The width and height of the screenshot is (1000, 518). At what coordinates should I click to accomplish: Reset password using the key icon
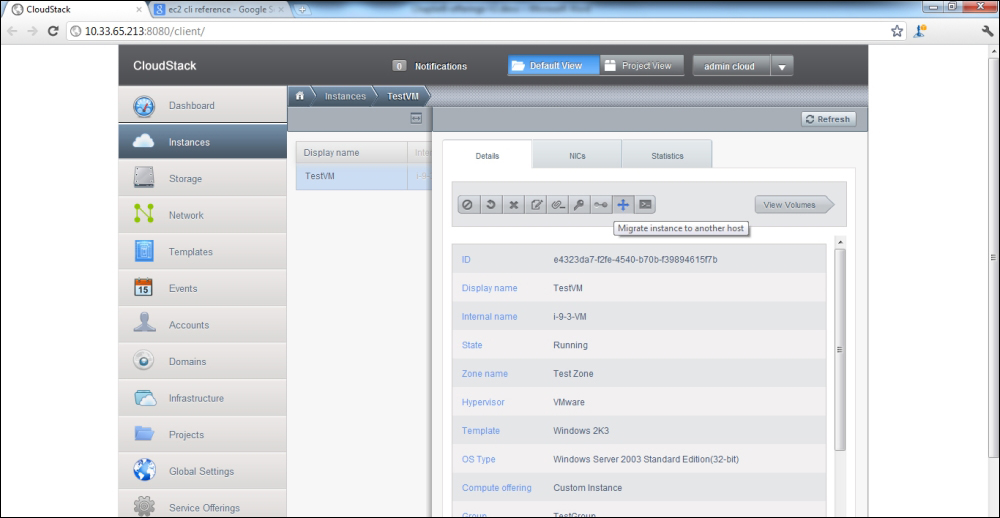click(579, 205)
